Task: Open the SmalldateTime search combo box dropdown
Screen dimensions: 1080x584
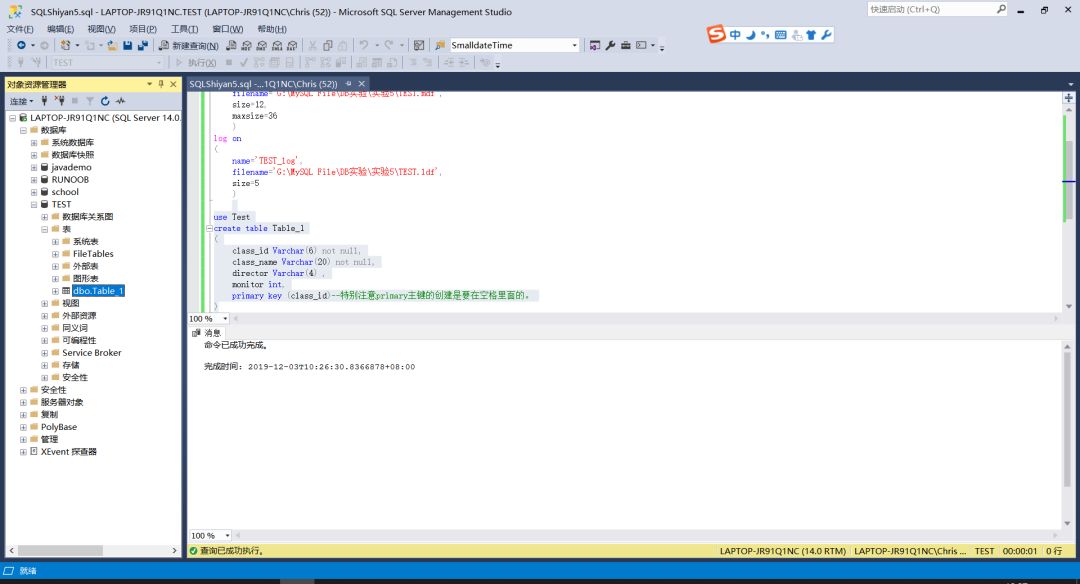Action: click(574, 45)
